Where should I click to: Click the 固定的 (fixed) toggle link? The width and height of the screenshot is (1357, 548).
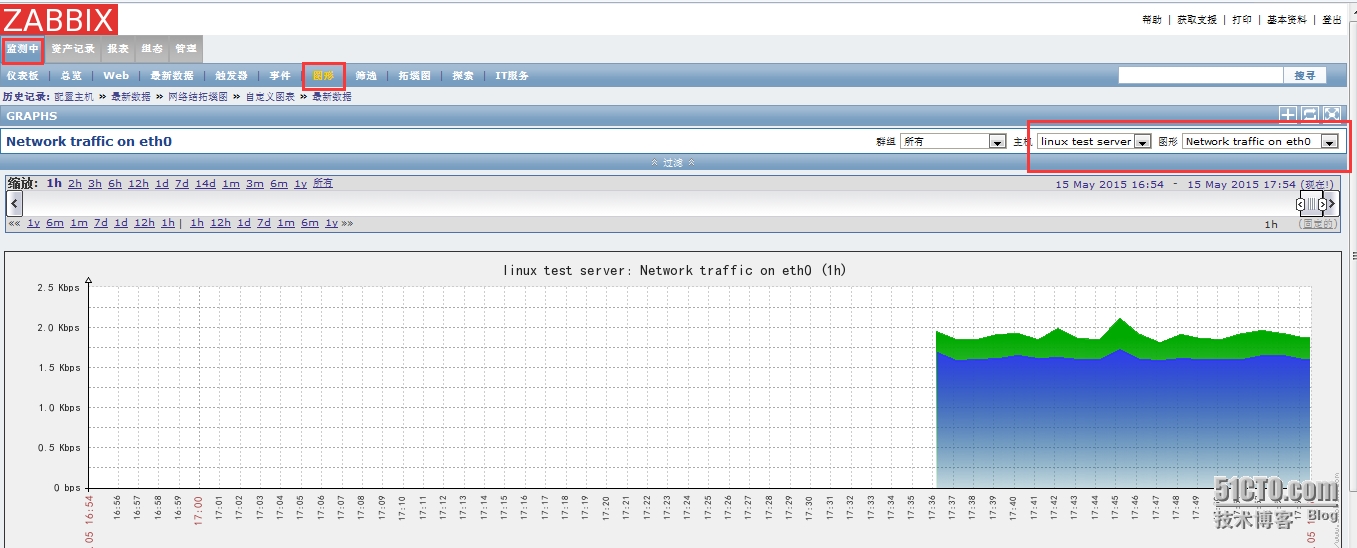tap(1317, 224)
